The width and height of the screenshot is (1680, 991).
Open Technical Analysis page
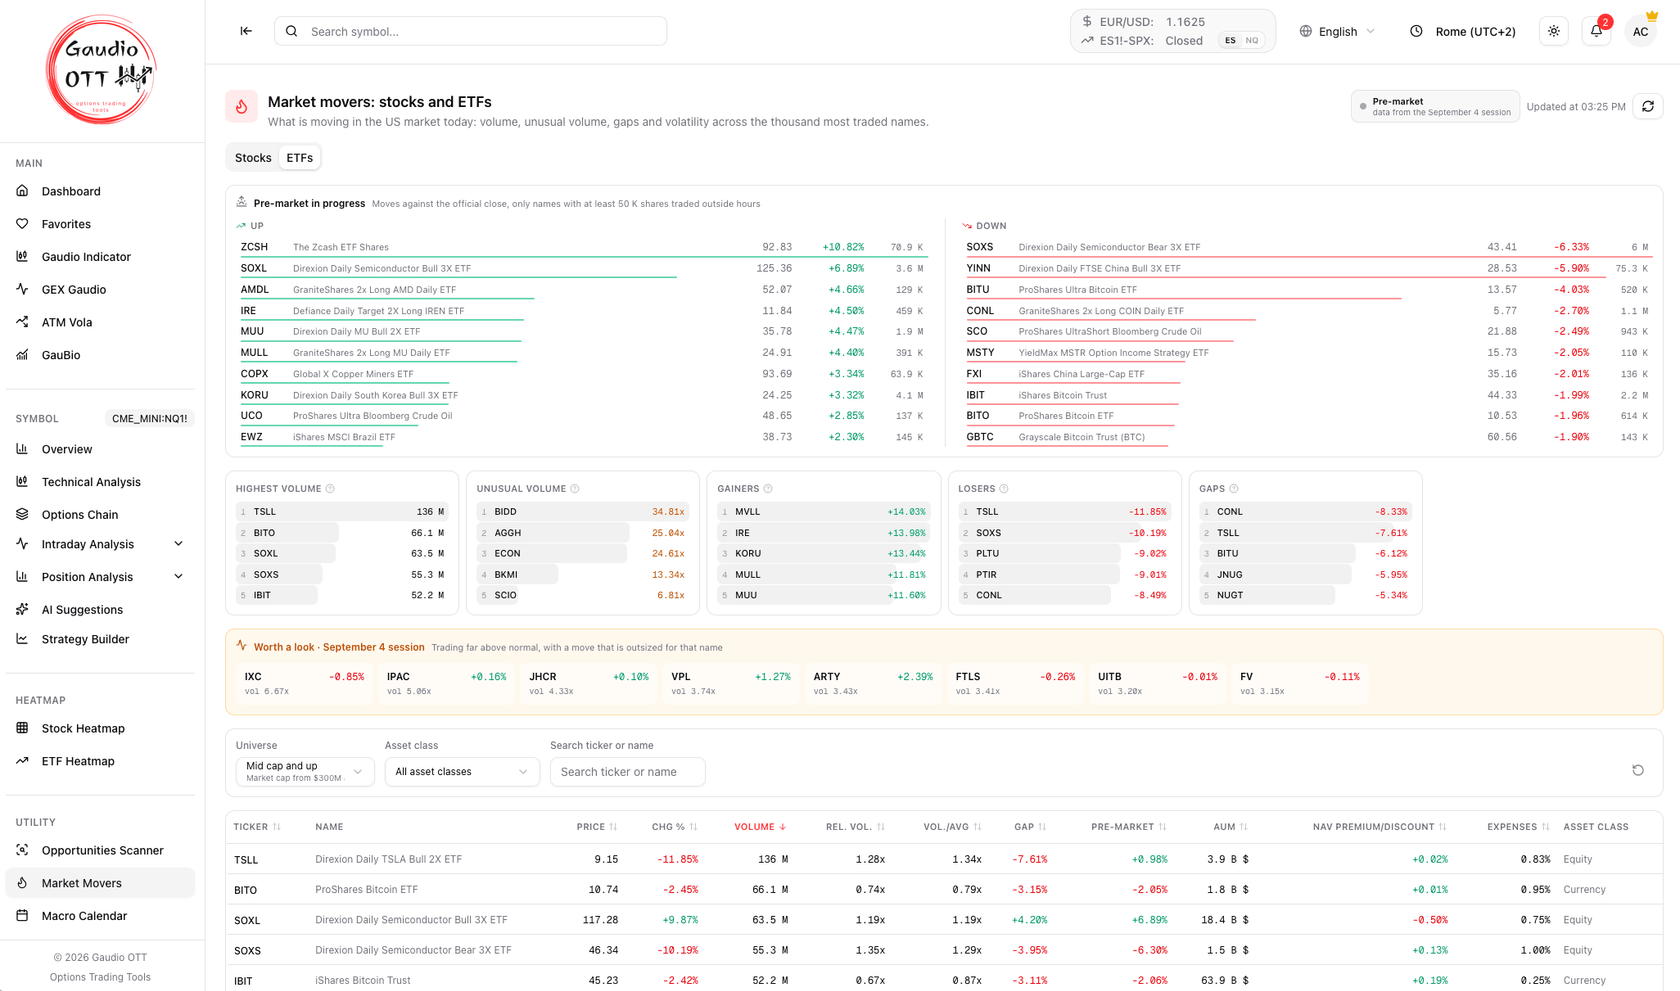(x=100, y=482)
